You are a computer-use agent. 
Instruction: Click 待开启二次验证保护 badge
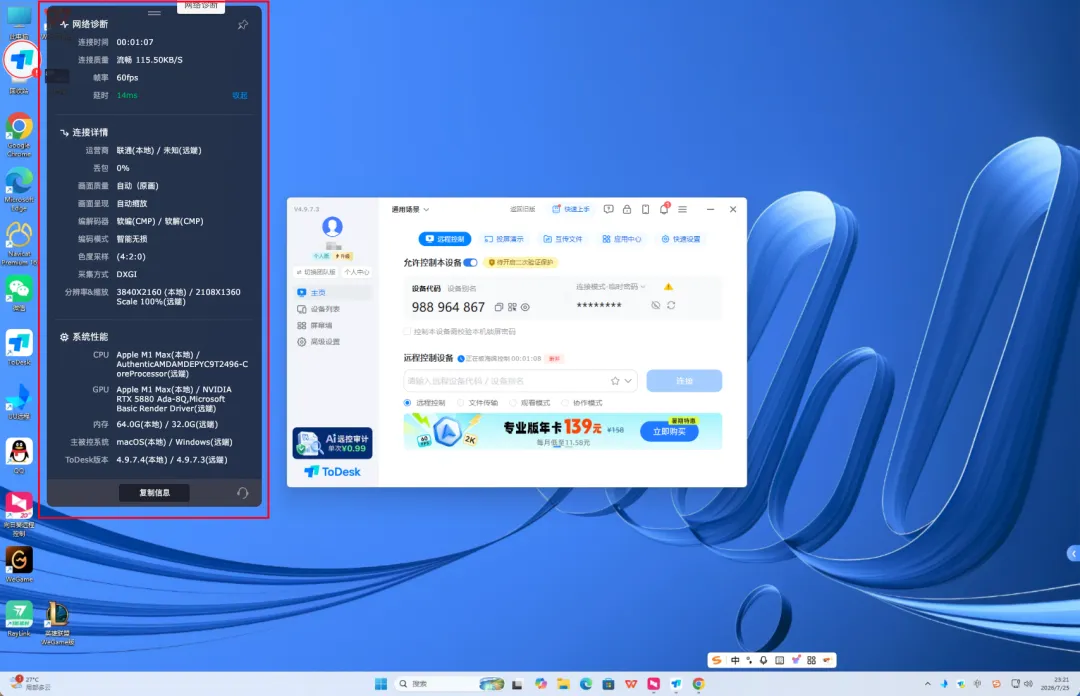[x=521, y=263]
